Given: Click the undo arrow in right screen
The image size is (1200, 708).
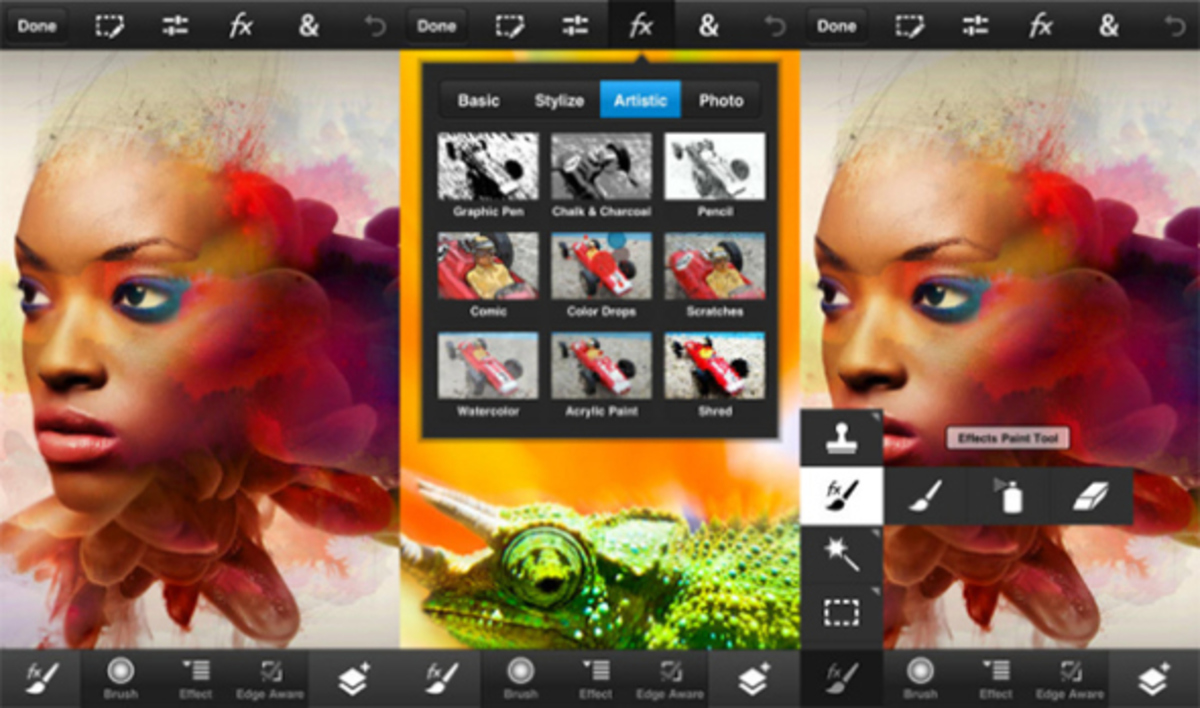Looking at the screenshot, I should (1175, 26).
